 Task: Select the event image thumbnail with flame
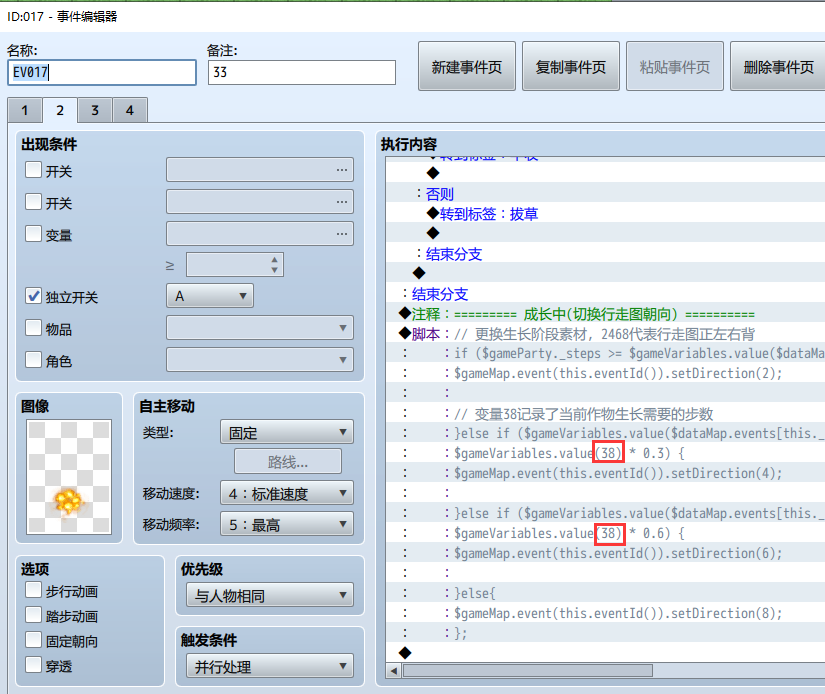(69, 477)
